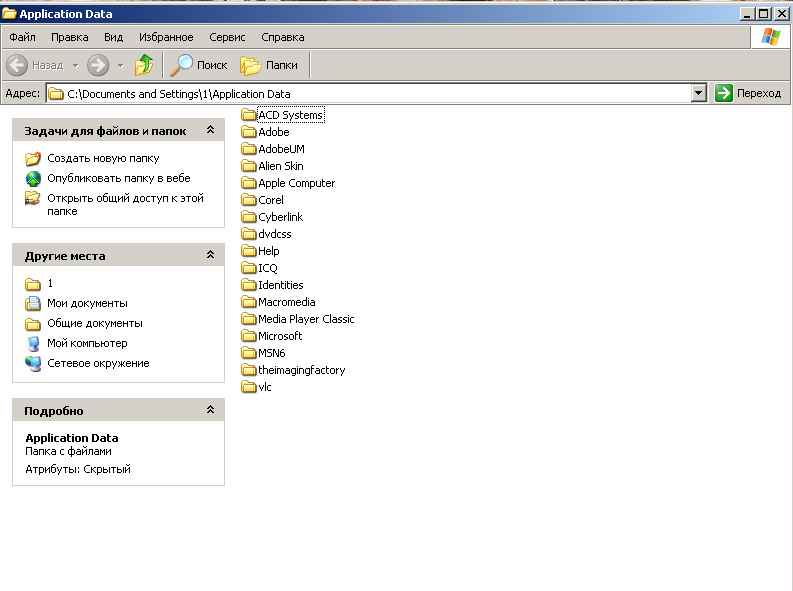
Task: Select the AdobeUM folder icon
Action: click(248, 149)
